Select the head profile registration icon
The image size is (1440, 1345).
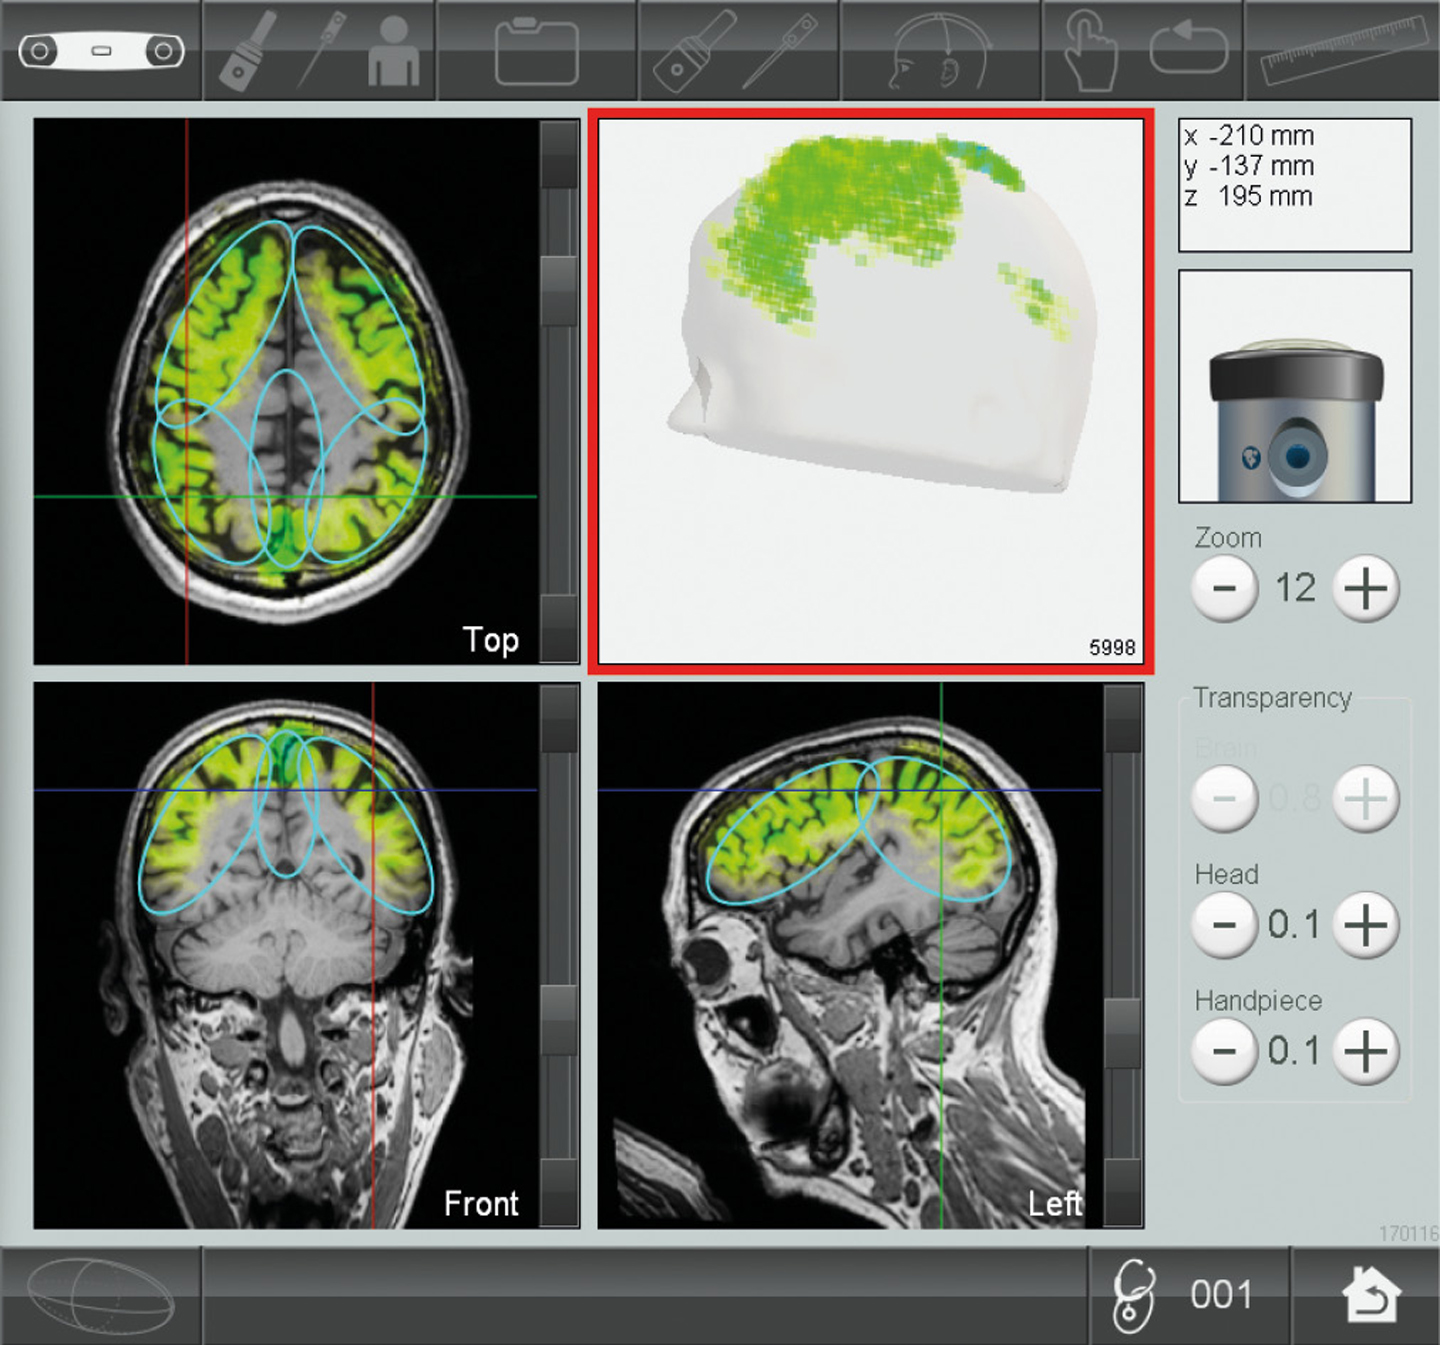pyautogui.click(x=939, y=50)
